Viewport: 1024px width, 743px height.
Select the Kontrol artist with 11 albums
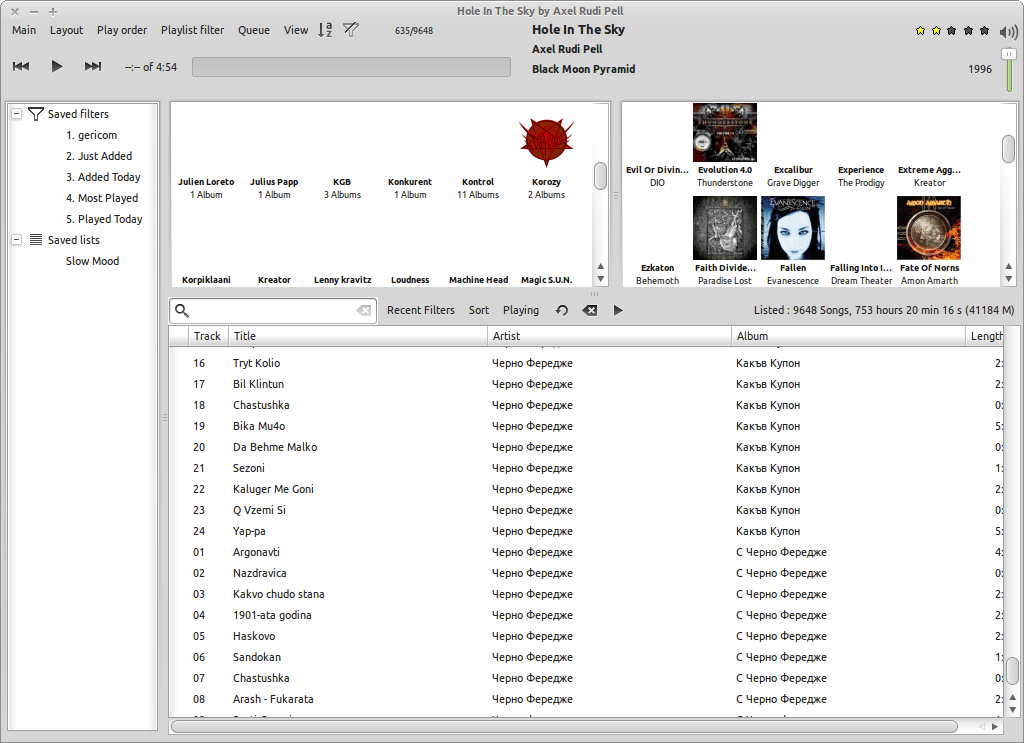(478, 188)
